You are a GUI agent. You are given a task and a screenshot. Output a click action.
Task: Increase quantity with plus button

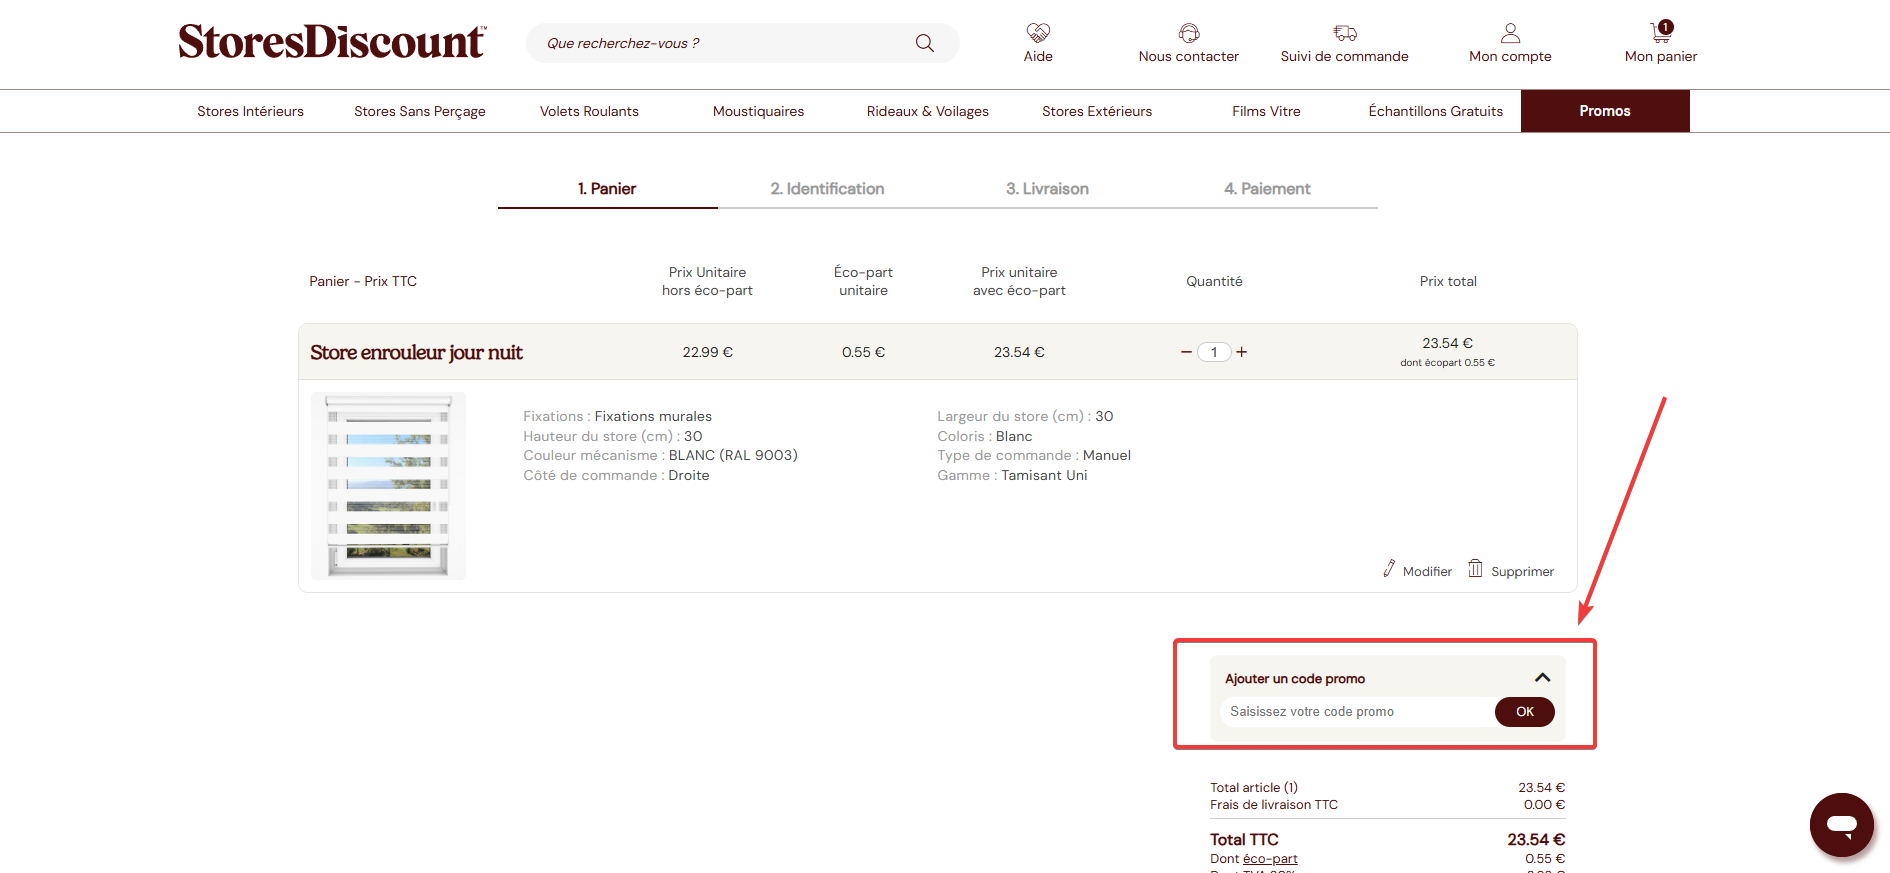(1241, 352)
